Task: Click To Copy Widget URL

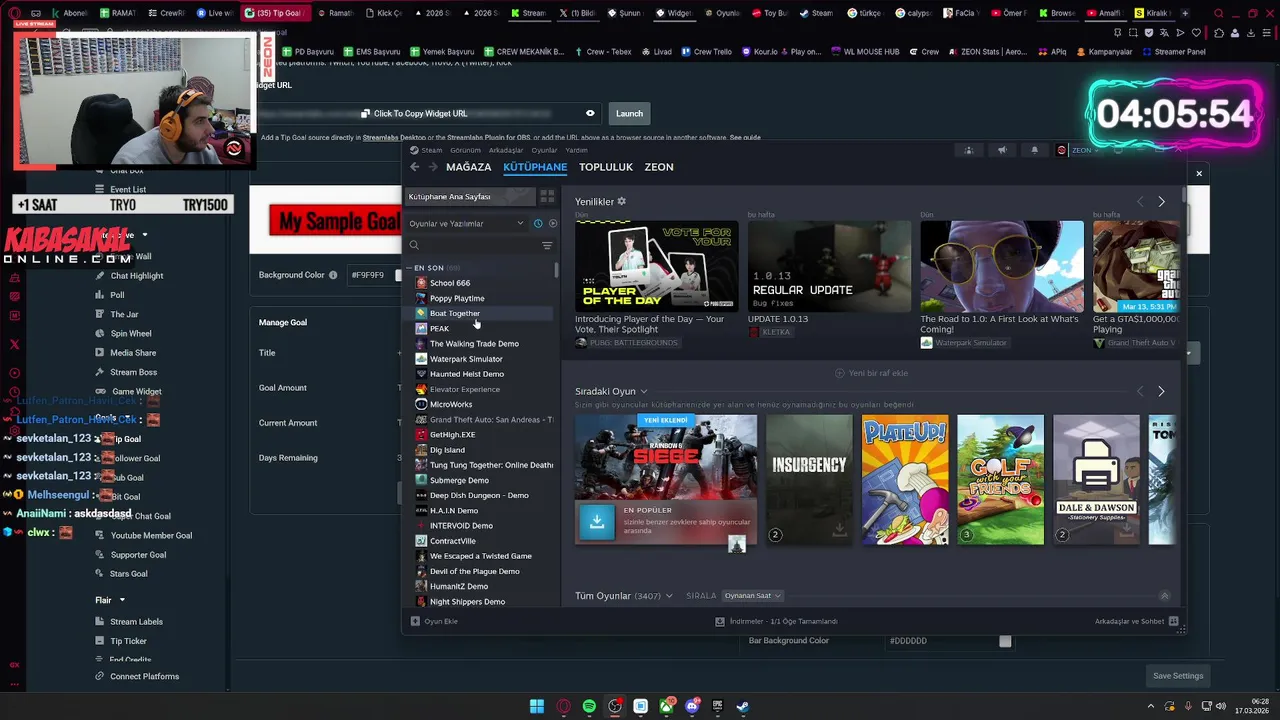Action: coord(414,113)
